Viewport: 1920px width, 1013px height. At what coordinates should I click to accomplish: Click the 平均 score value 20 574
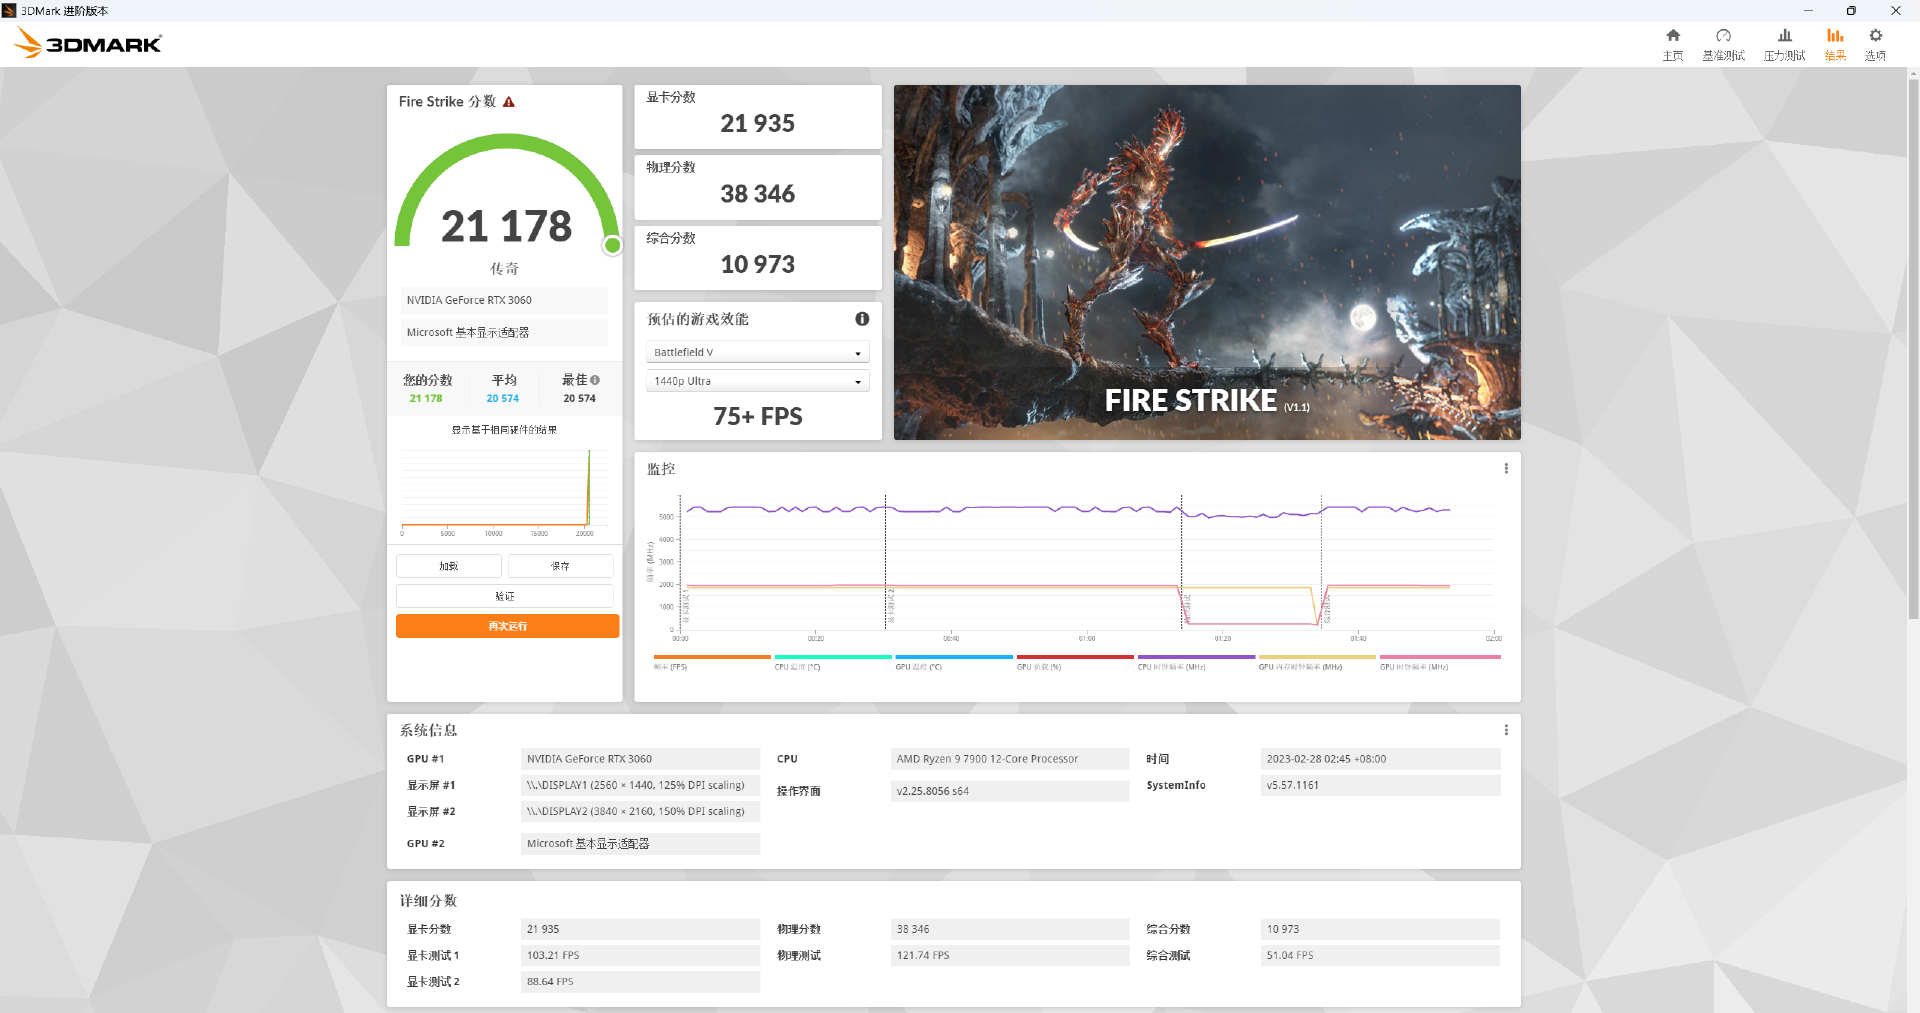point(503,398)
